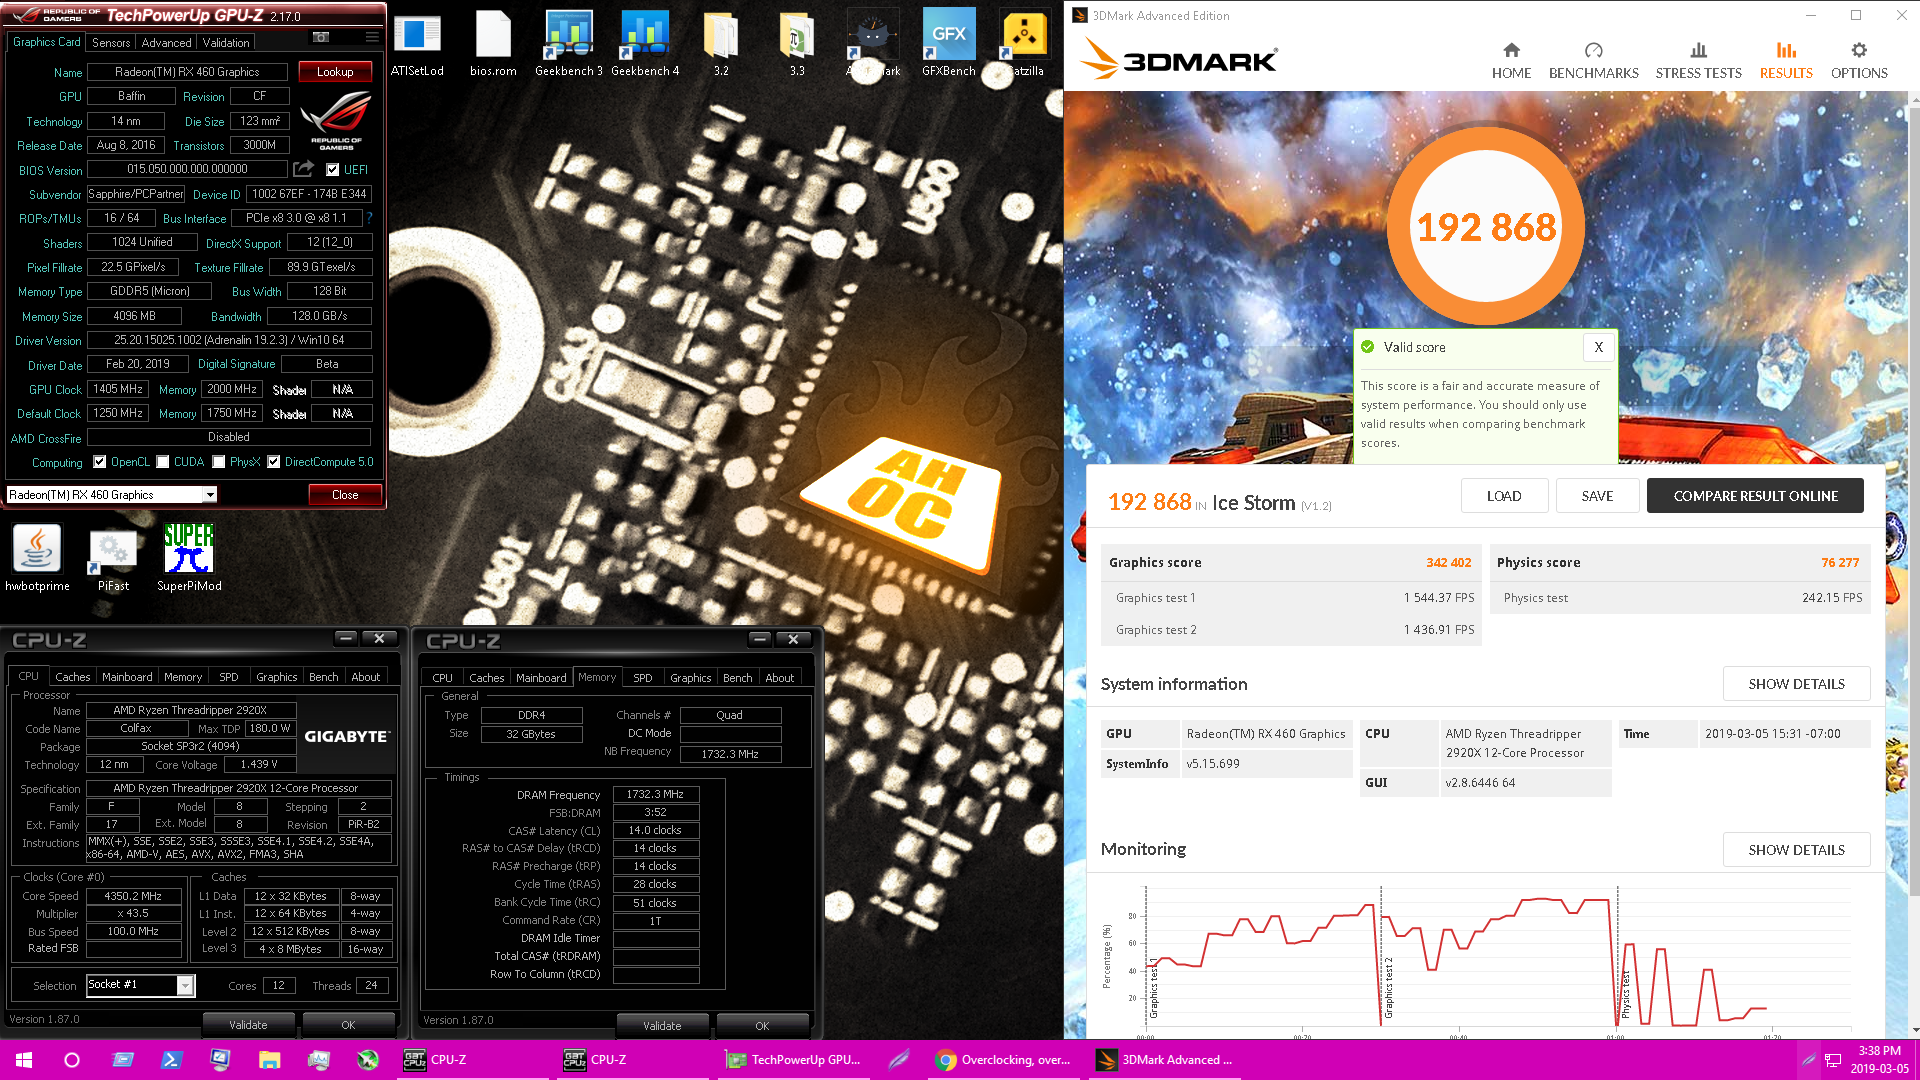Open the Socket #1 selection dropdown in CPU-Z
Image resolution: width=1920 pixels, height=1080 pixels.
point(185,985)
